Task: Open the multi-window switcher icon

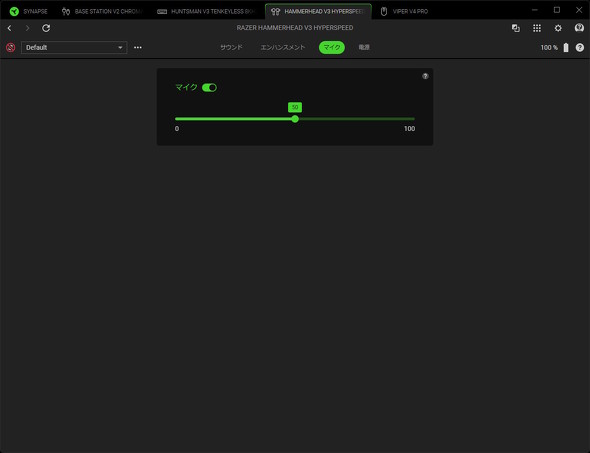Action: pos(515,28)
